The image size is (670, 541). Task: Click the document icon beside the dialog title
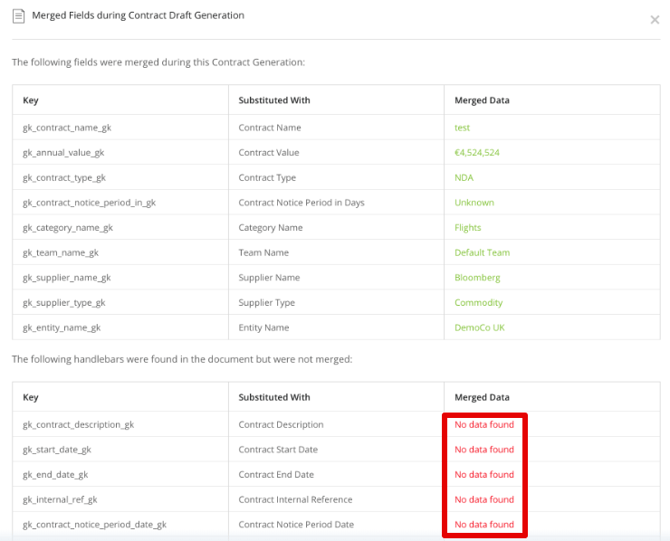(18, 16)
